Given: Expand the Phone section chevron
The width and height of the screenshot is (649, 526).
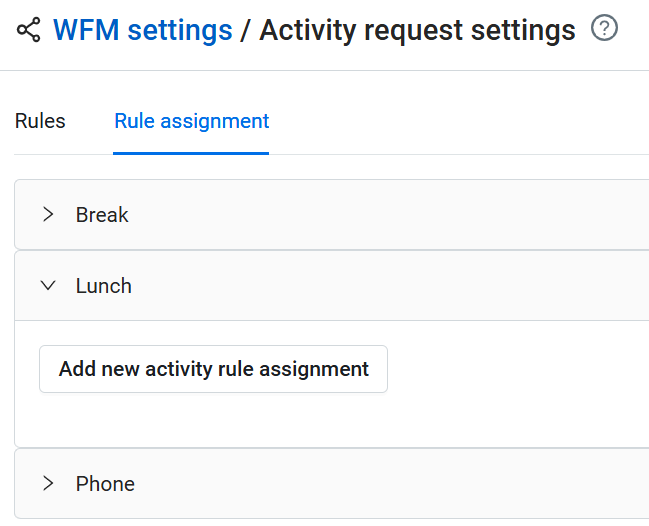Looking at the screenshot, I should [48, 483].
